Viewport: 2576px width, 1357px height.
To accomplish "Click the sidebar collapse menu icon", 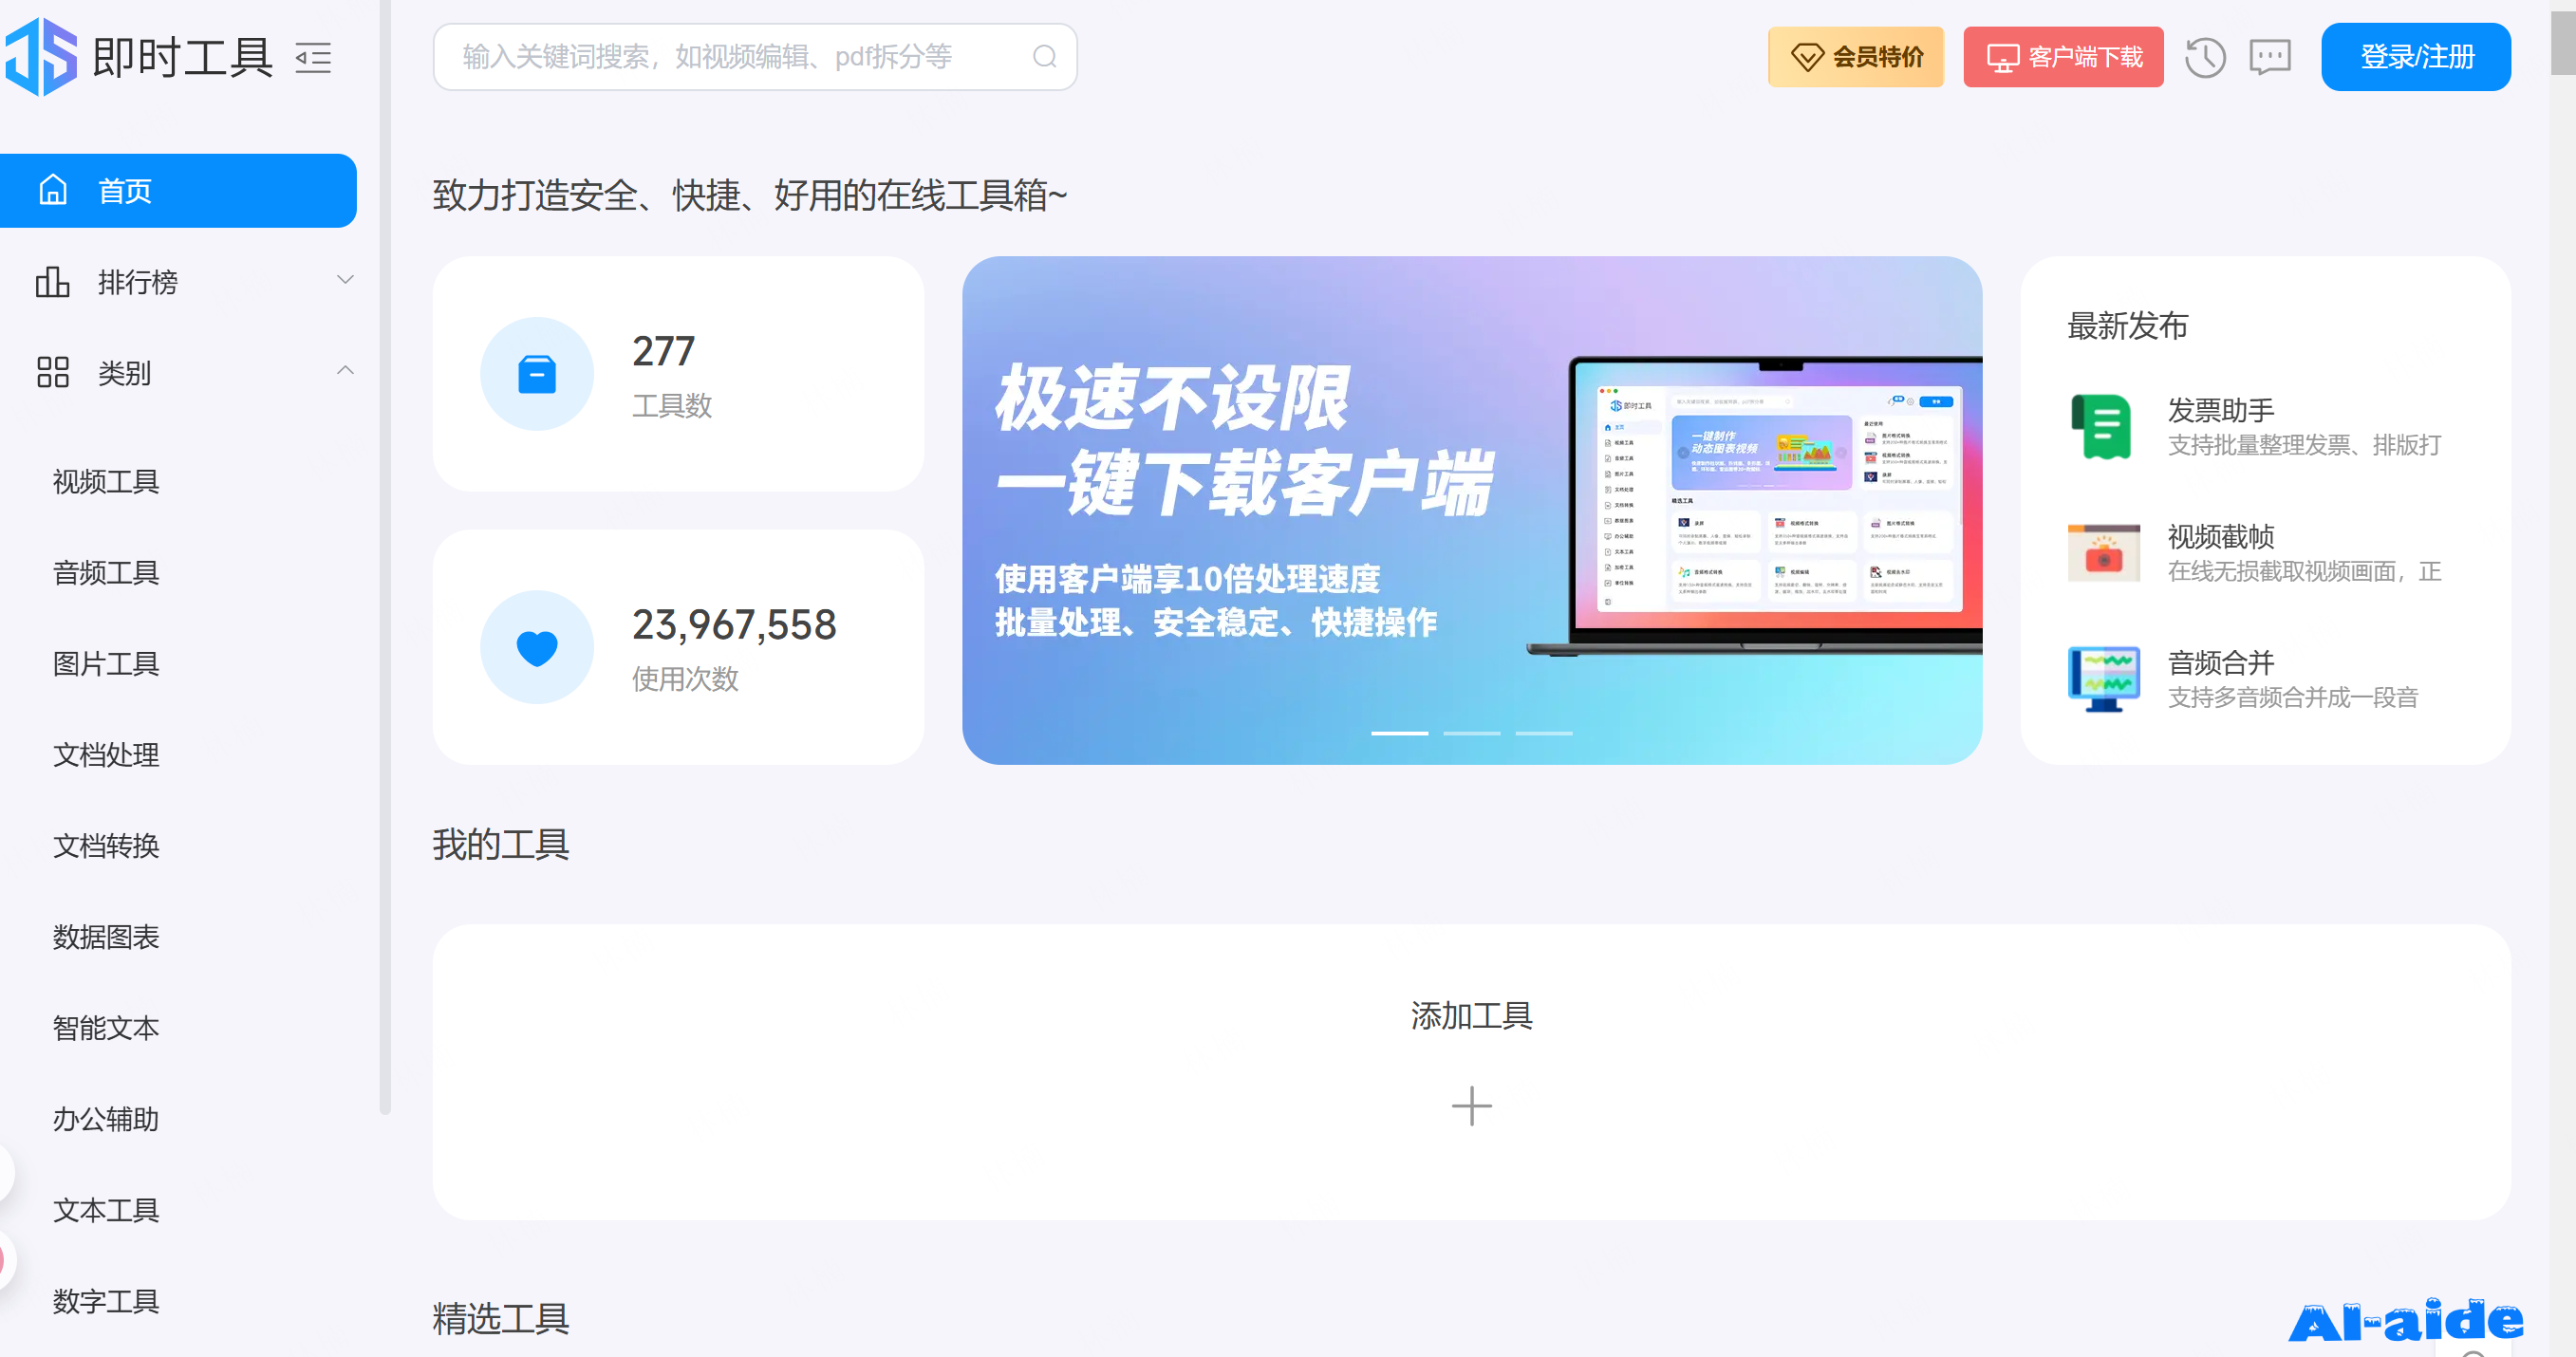I will [x=313, y=58].
